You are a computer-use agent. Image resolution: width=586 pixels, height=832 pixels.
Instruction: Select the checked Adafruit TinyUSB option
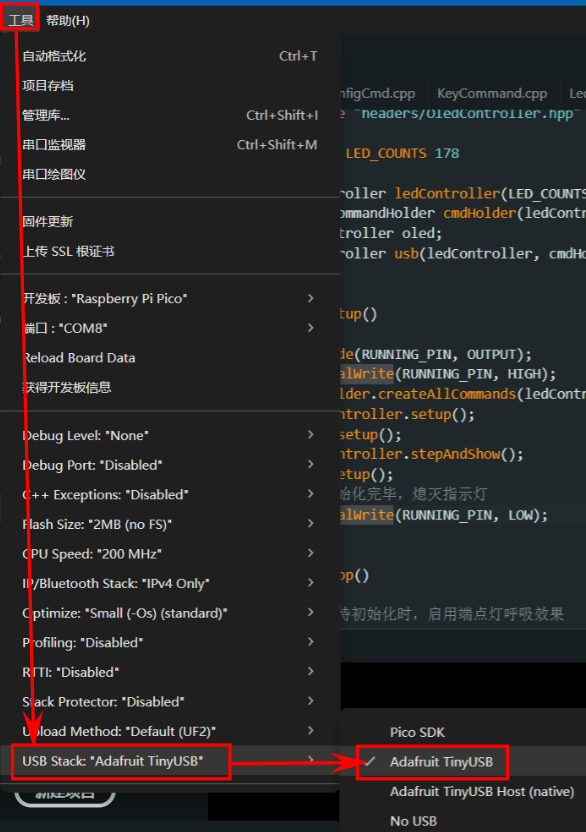click(463, 762)
